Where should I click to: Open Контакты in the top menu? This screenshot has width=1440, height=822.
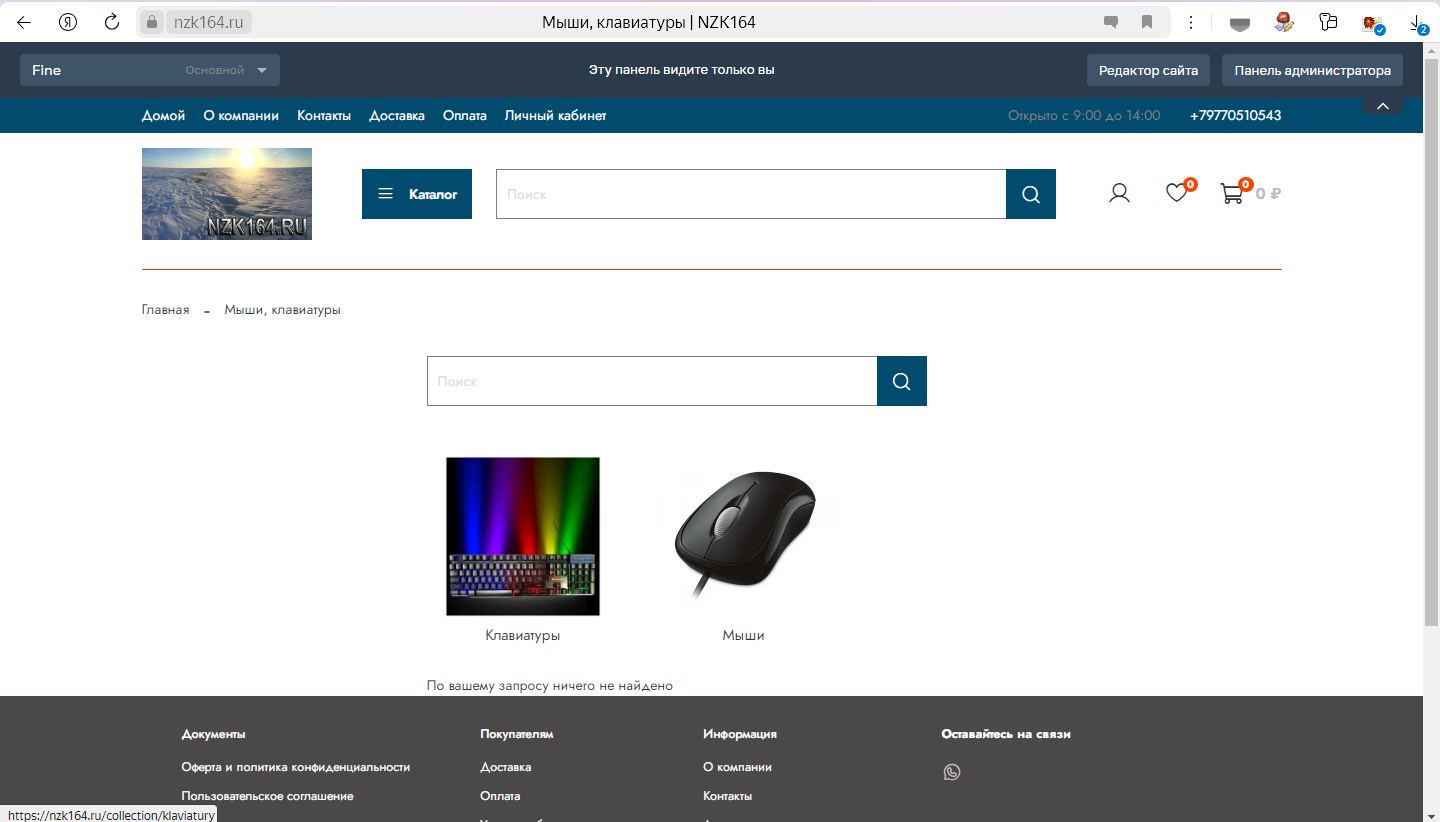click(324, 116)
